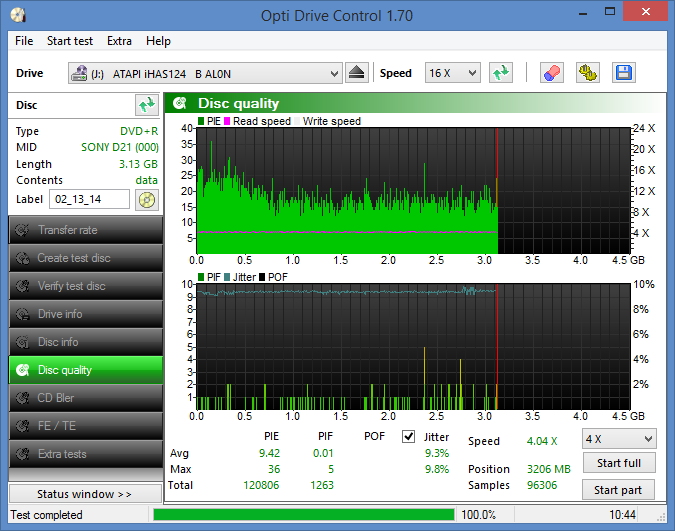Click the app icon in the title bar
Image resolution: width=675 pixels, height=531 pixels.
(x=19, y=16)
